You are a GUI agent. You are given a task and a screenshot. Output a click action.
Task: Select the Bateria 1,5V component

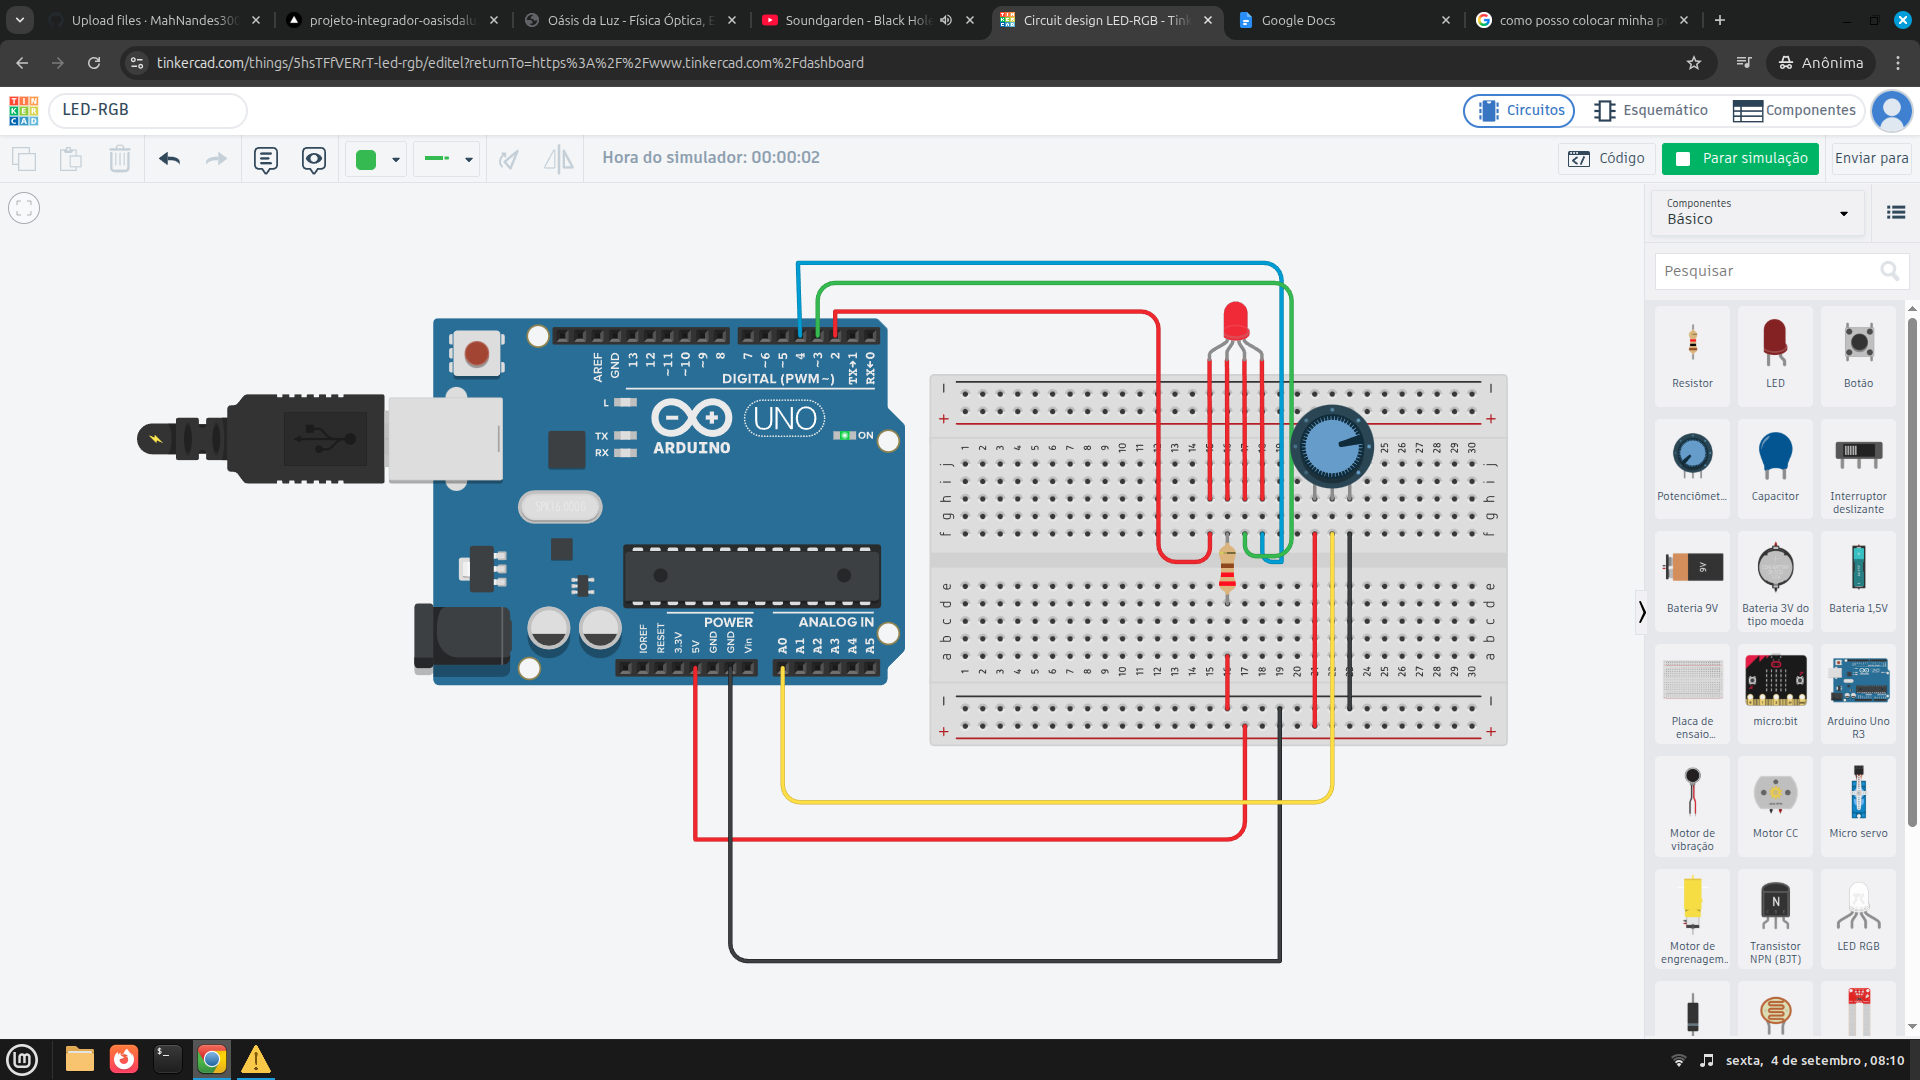(x=1858, y=580)
